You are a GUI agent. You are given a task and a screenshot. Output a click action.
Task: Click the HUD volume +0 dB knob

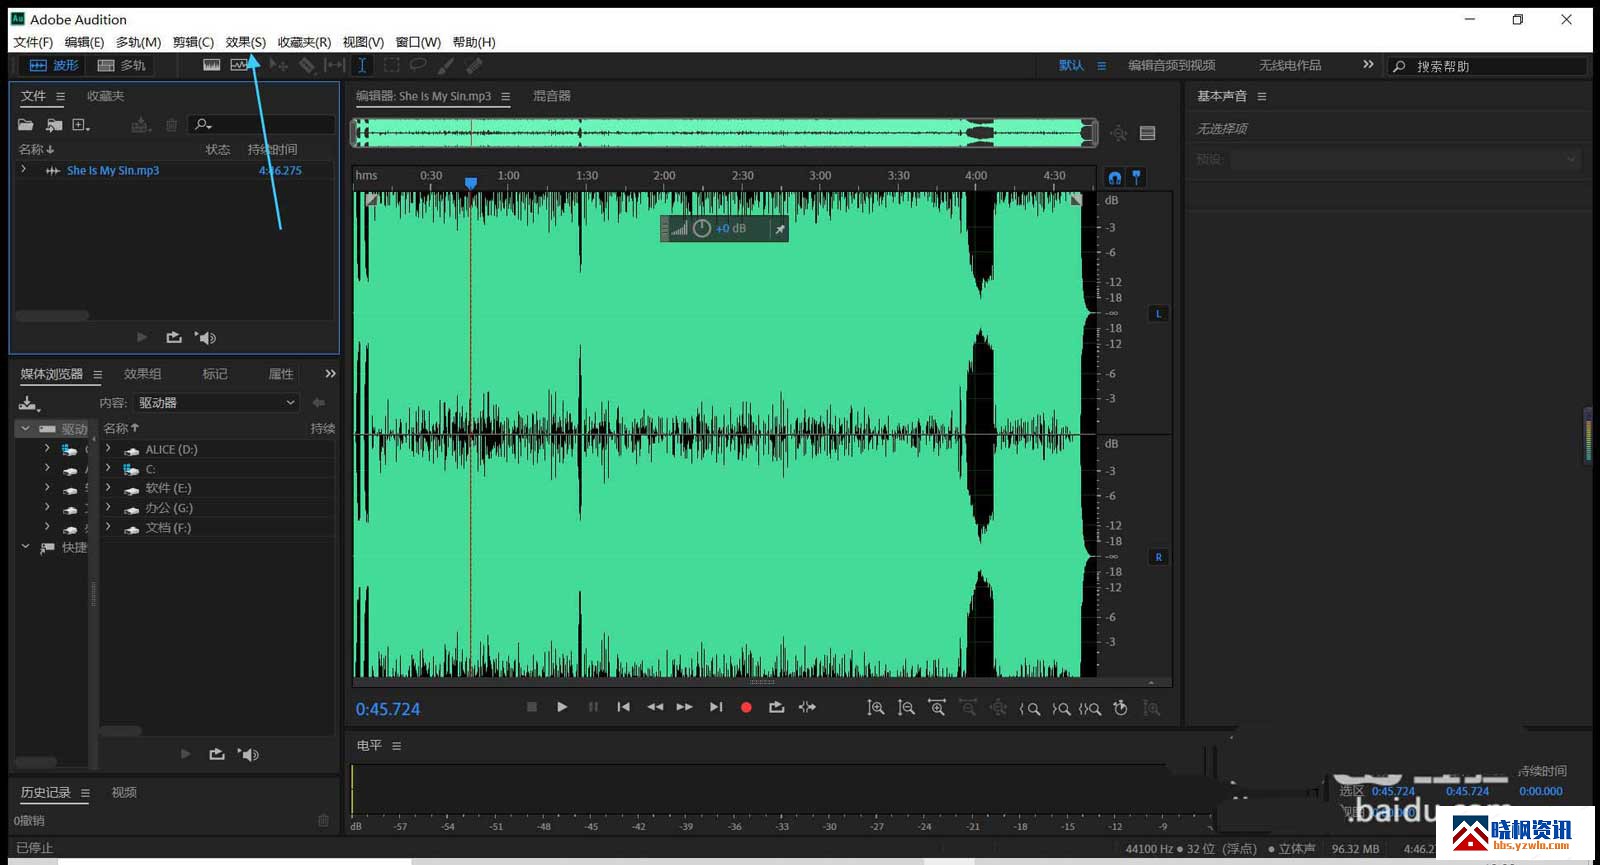pos(702,229)
